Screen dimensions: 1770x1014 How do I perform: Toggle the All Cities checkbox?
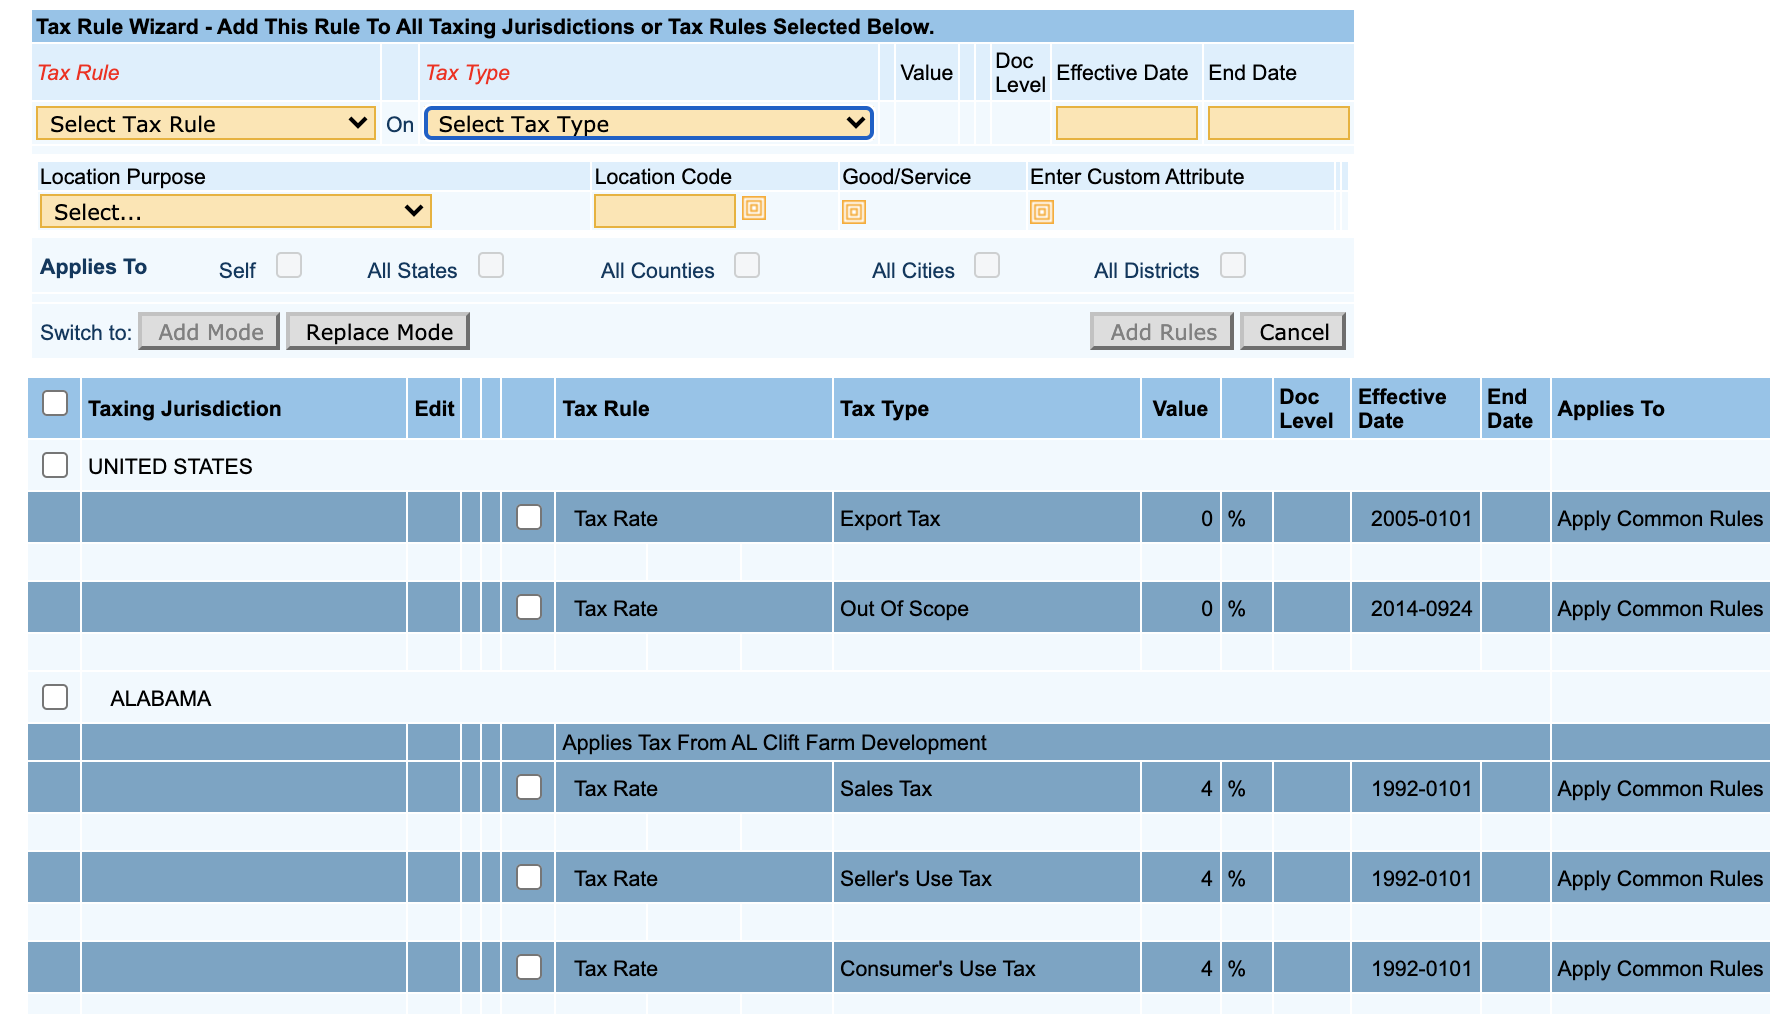(x=986, y=266)
